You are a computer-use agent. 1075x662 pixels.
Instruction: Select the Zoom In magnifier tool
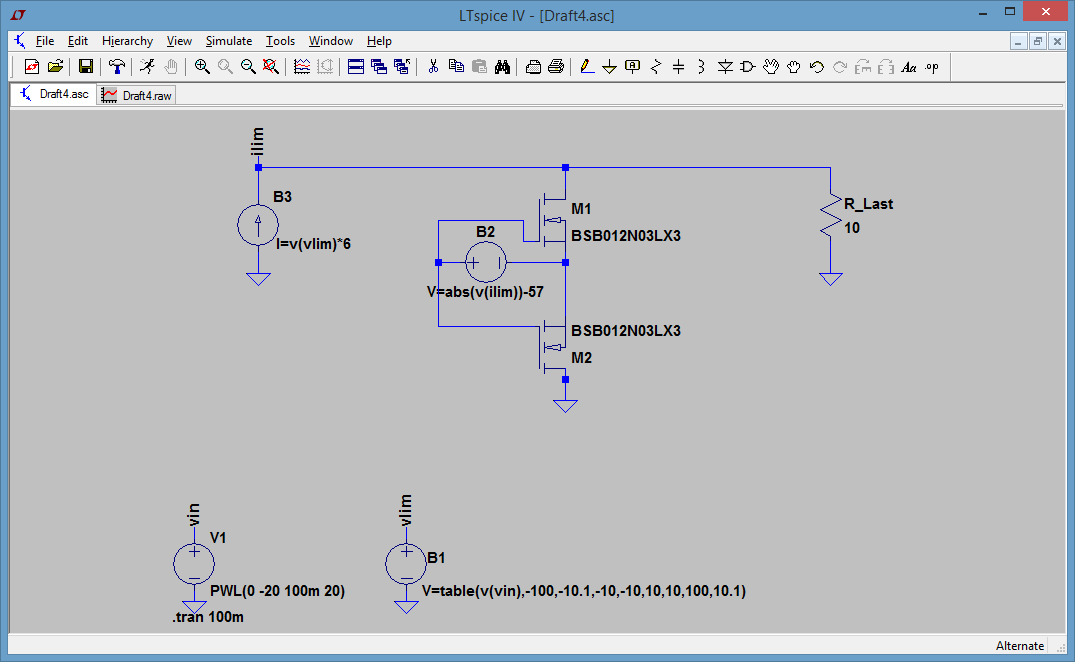click(x=202, y=66)
